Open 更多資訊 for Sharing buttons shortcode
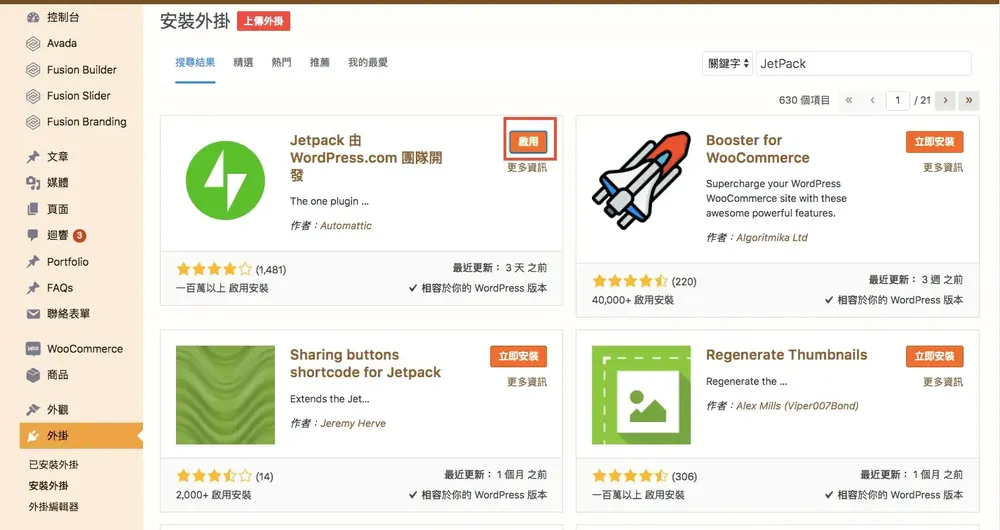 point(527,382)
